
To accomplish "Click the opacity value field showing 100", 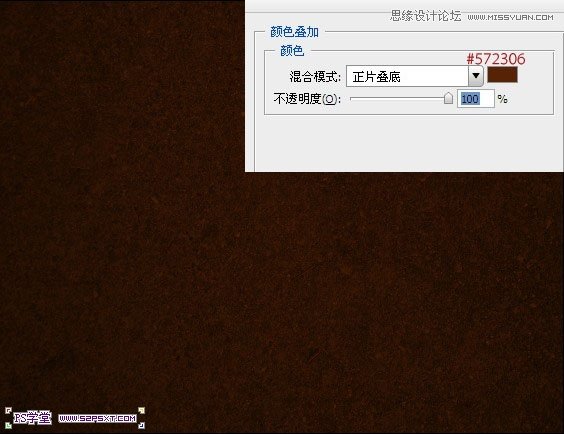I will coord(476,99).
